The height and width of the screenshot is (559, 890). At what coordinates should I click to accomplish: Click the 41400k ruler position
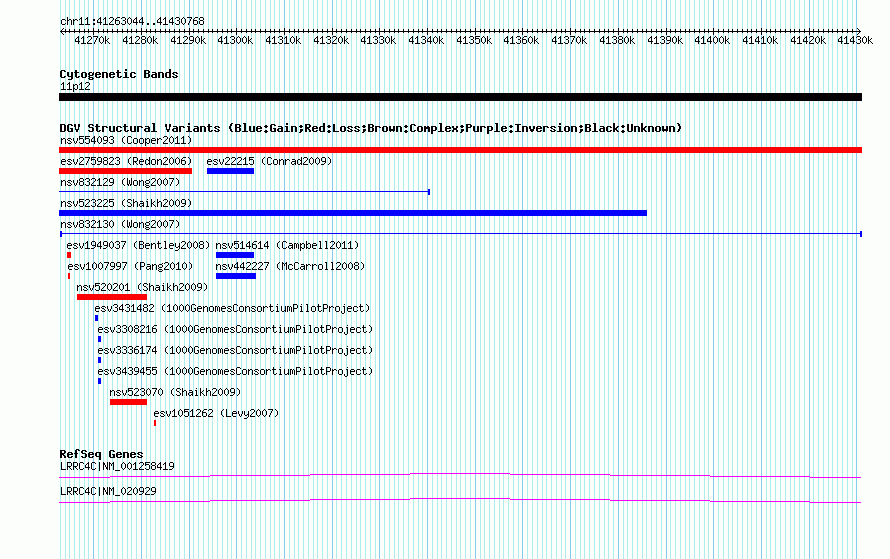click(x=712, y=40)
